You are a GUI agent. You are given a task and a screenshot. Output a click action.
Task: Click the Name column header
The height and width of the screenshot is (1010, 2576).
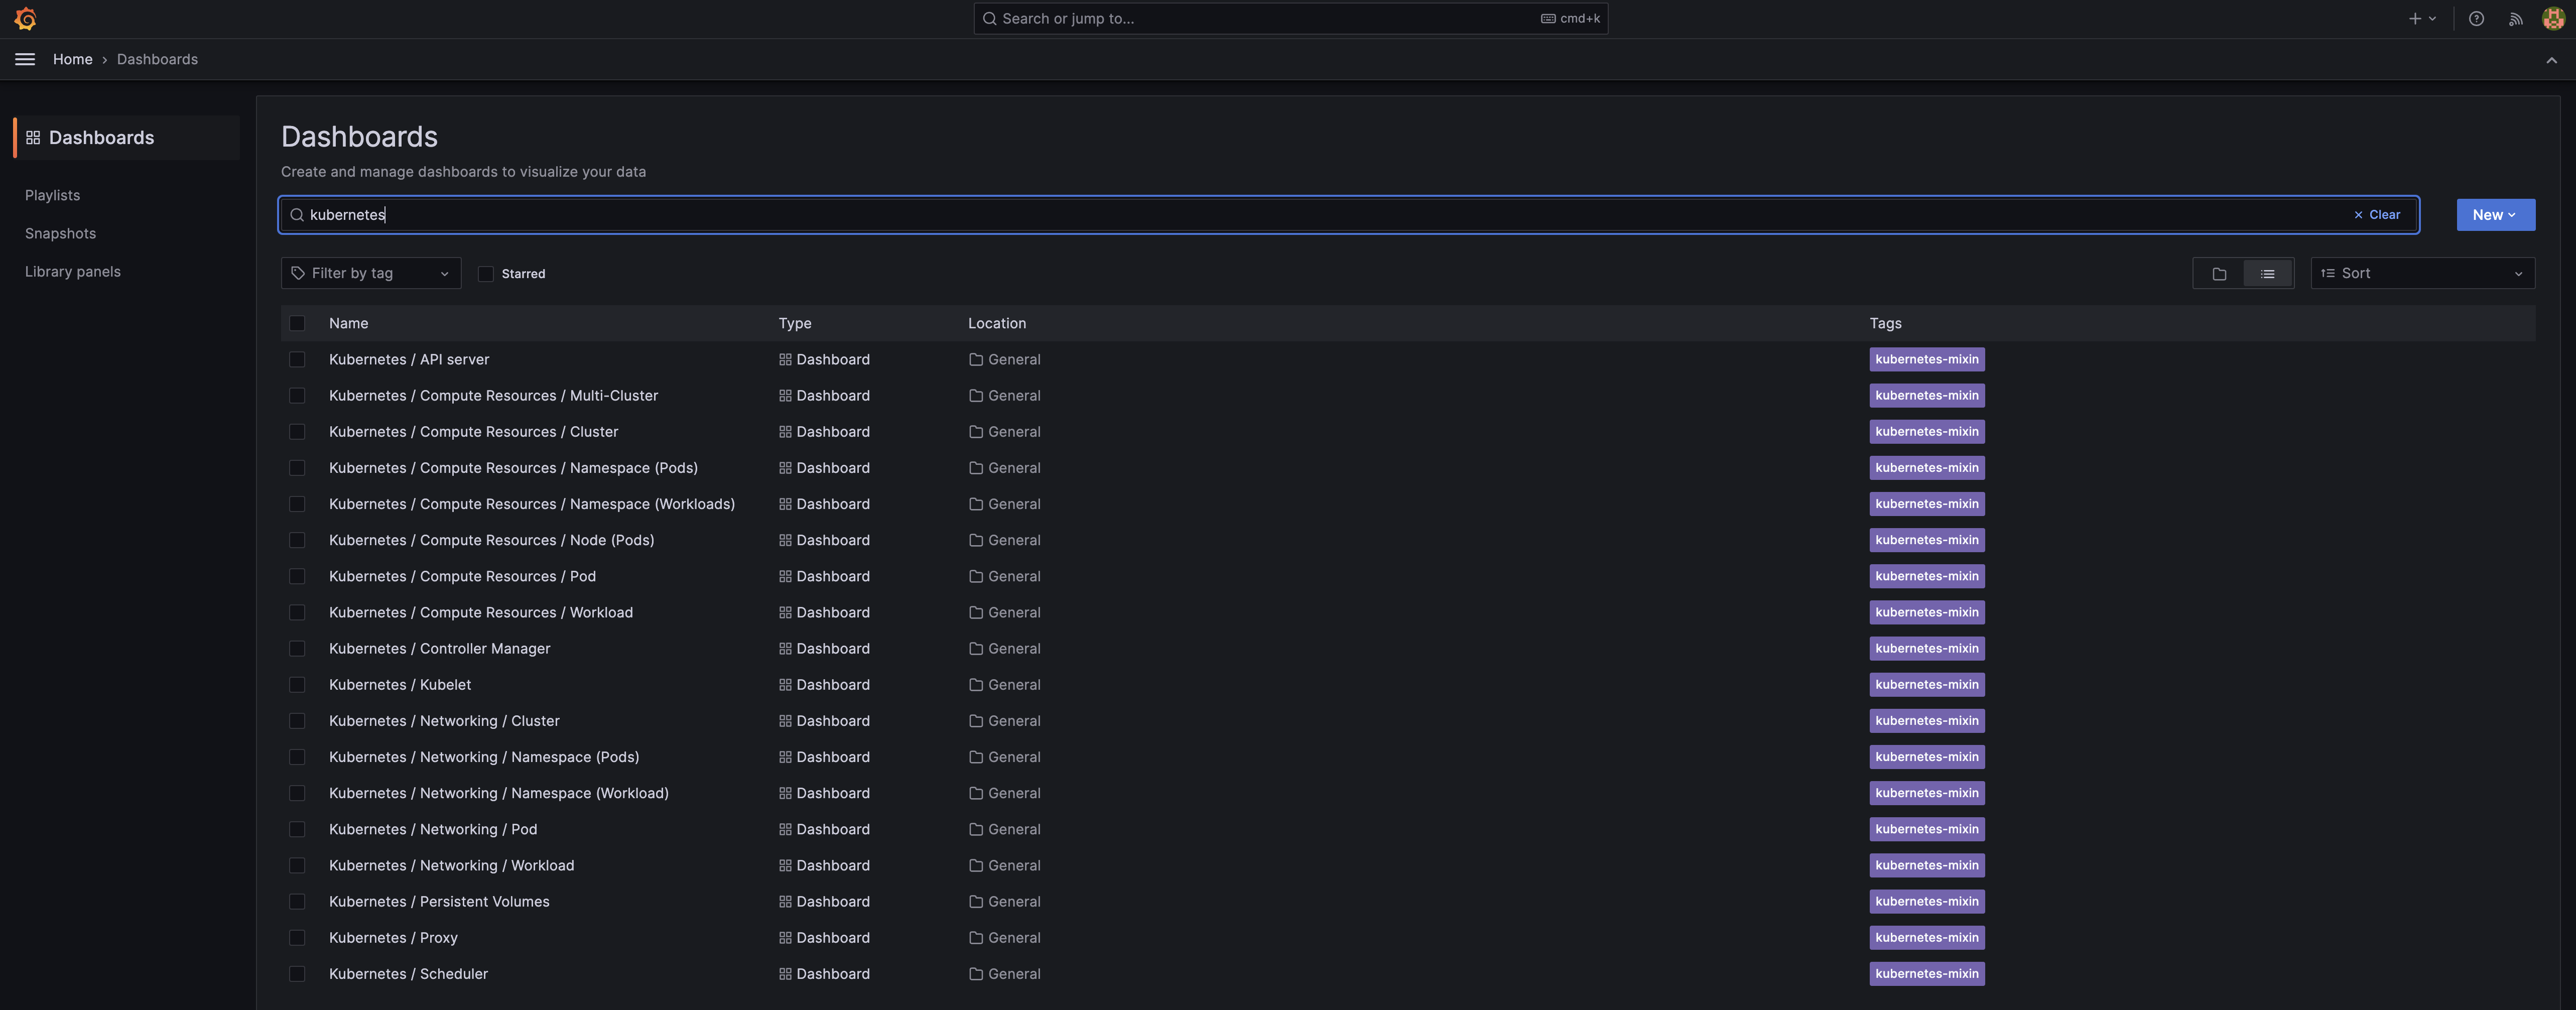click(348, 324)
